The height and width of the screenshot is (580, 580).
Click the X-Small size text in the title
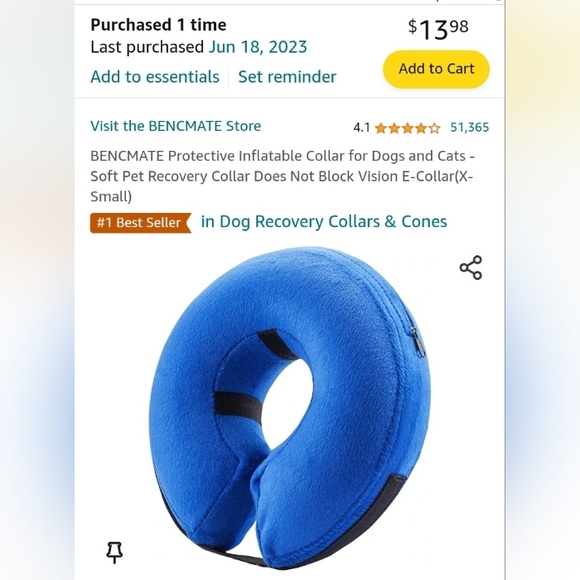tap(464, 176)
